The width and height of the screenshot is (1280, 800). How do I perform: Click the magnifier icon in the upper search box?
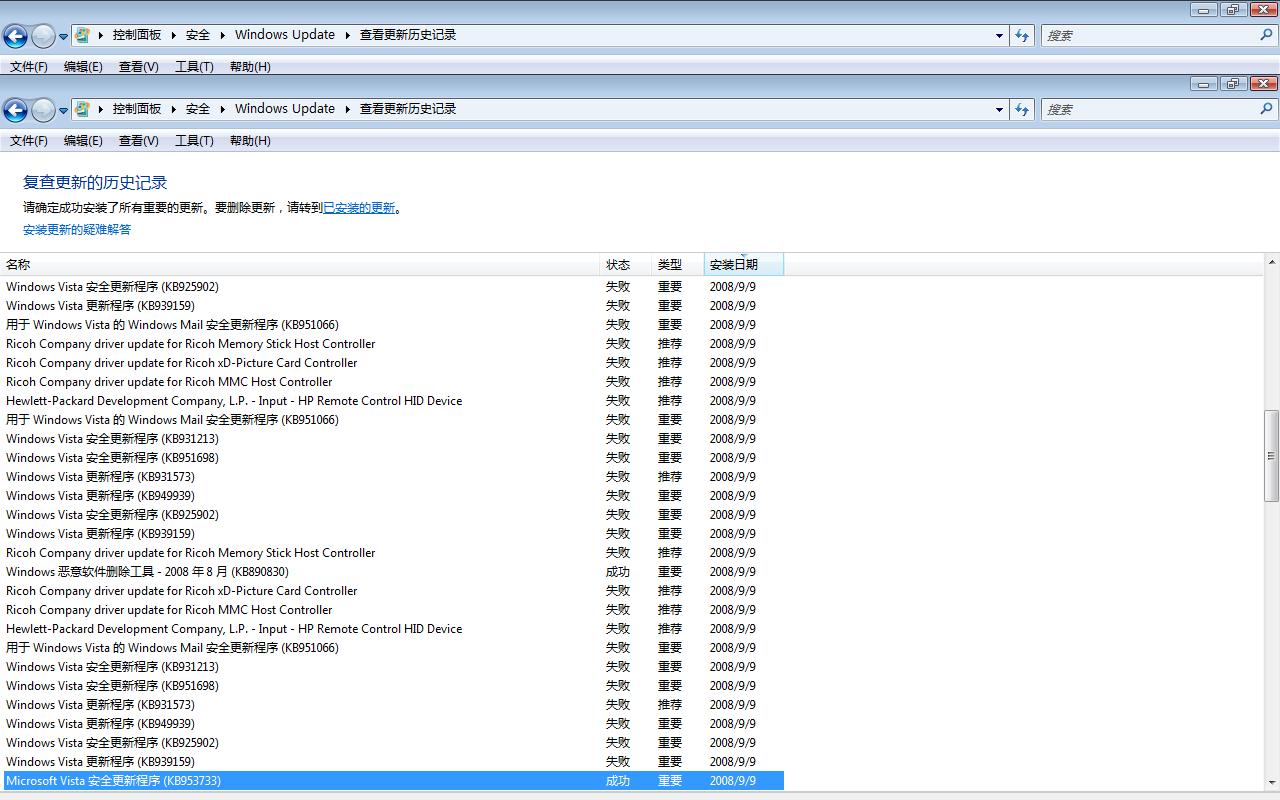[1266, 35]
